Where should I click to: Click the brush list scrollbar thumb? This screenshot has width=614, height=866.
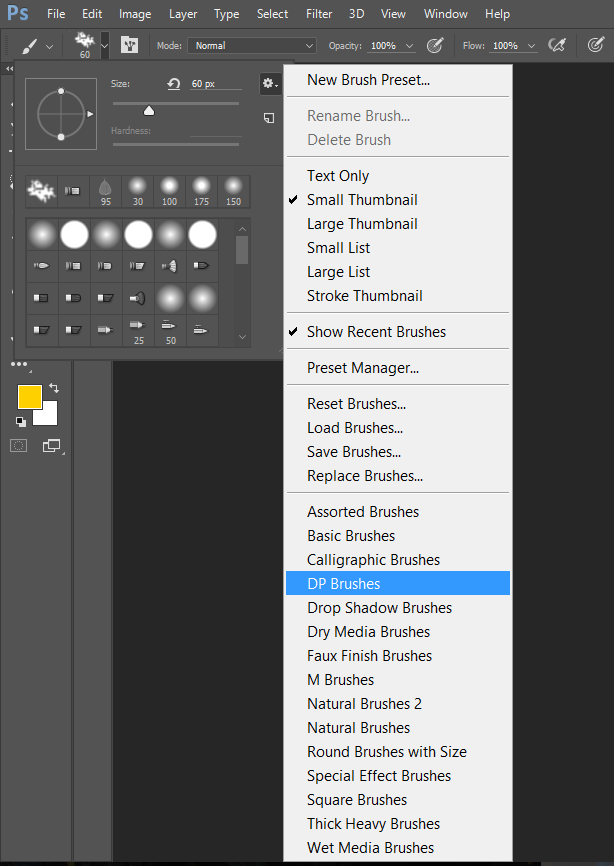click(x=242, y=250)
